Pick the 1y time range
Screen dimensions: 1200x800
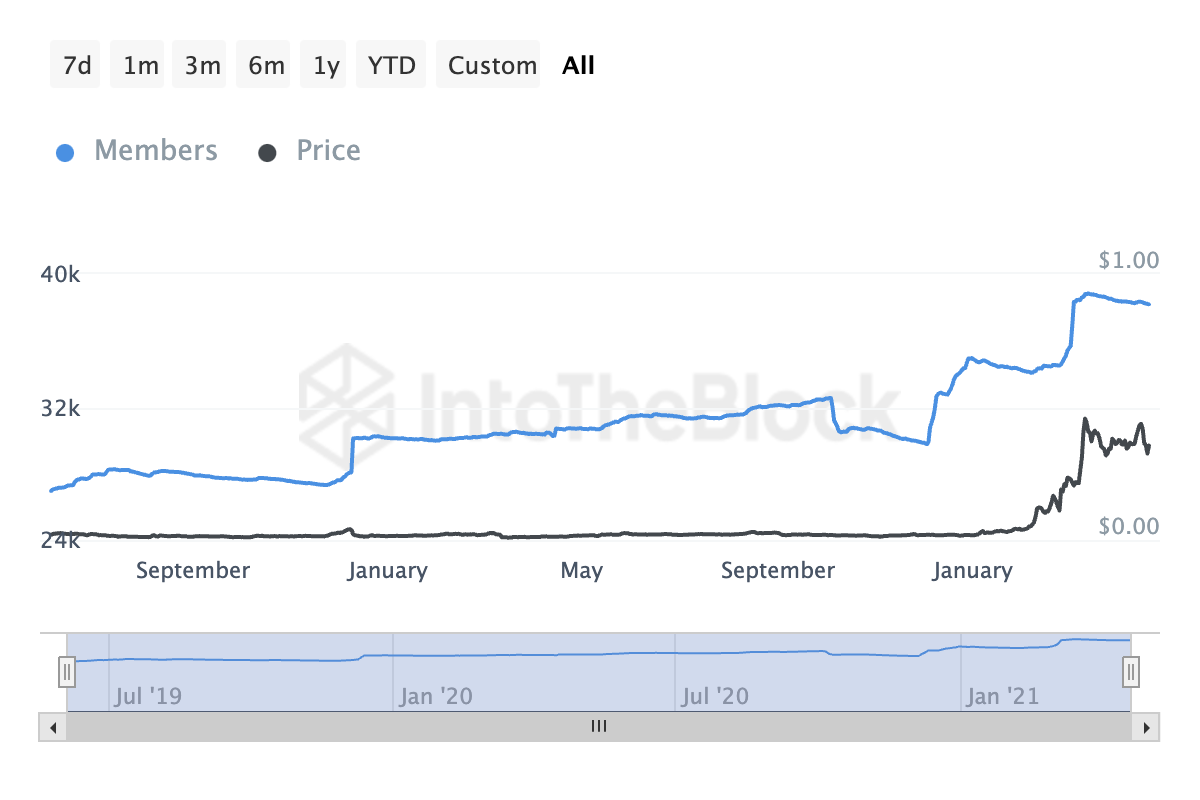(326, 66)
